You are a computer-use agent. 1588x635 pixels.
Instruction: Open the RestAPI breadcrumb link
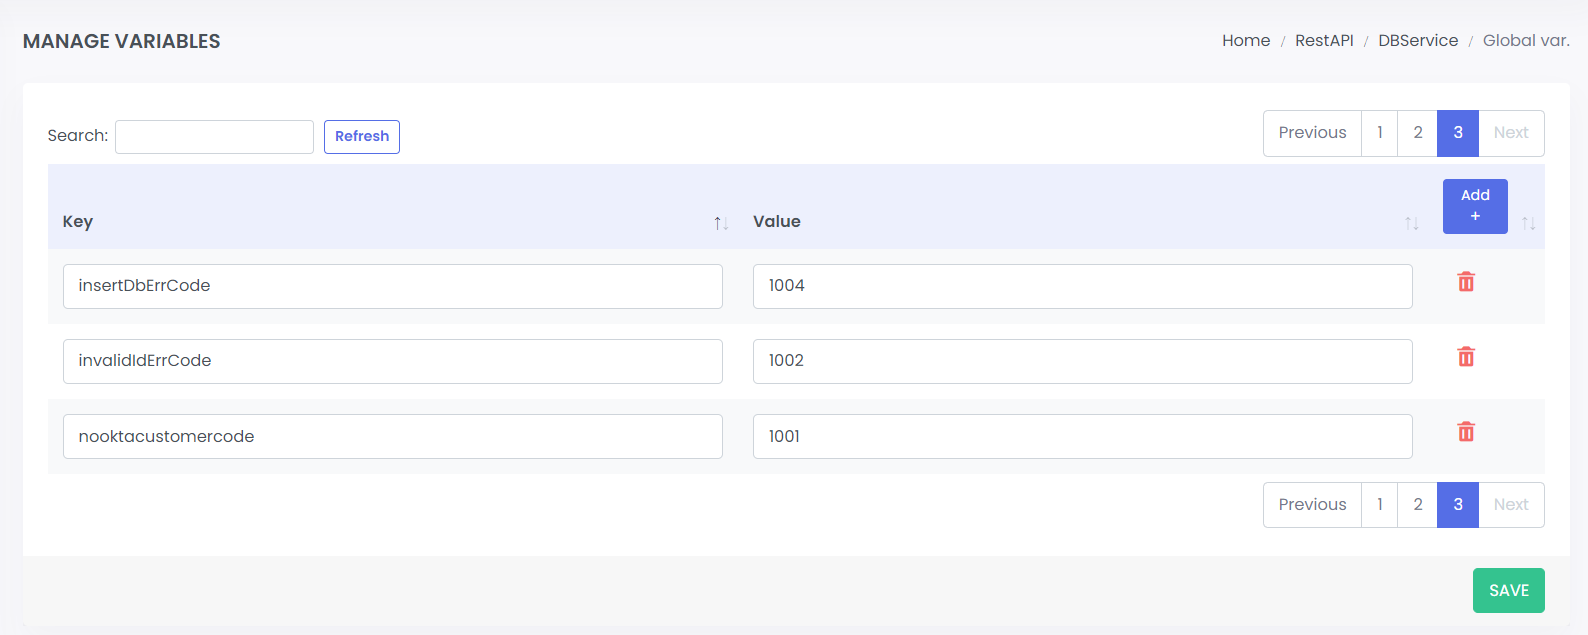pyautogui.click(x=1324, y=41)
